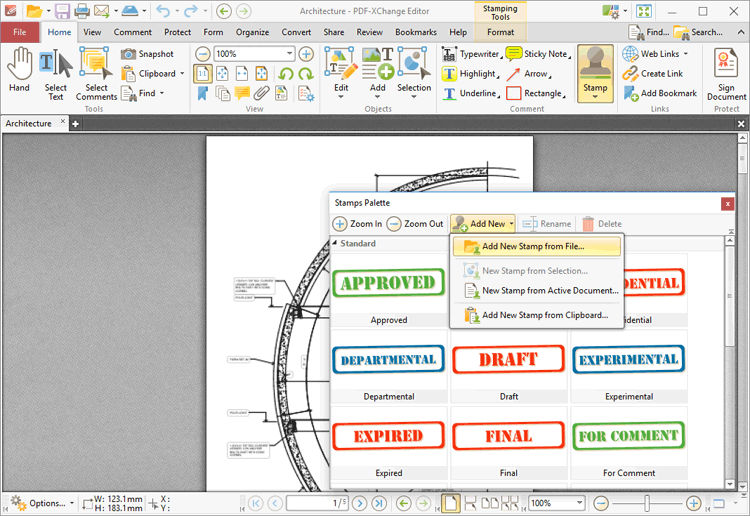Click Add Bookmark
Image resolution: width=750 pixels, height=516 pixels.
point(660,93)
